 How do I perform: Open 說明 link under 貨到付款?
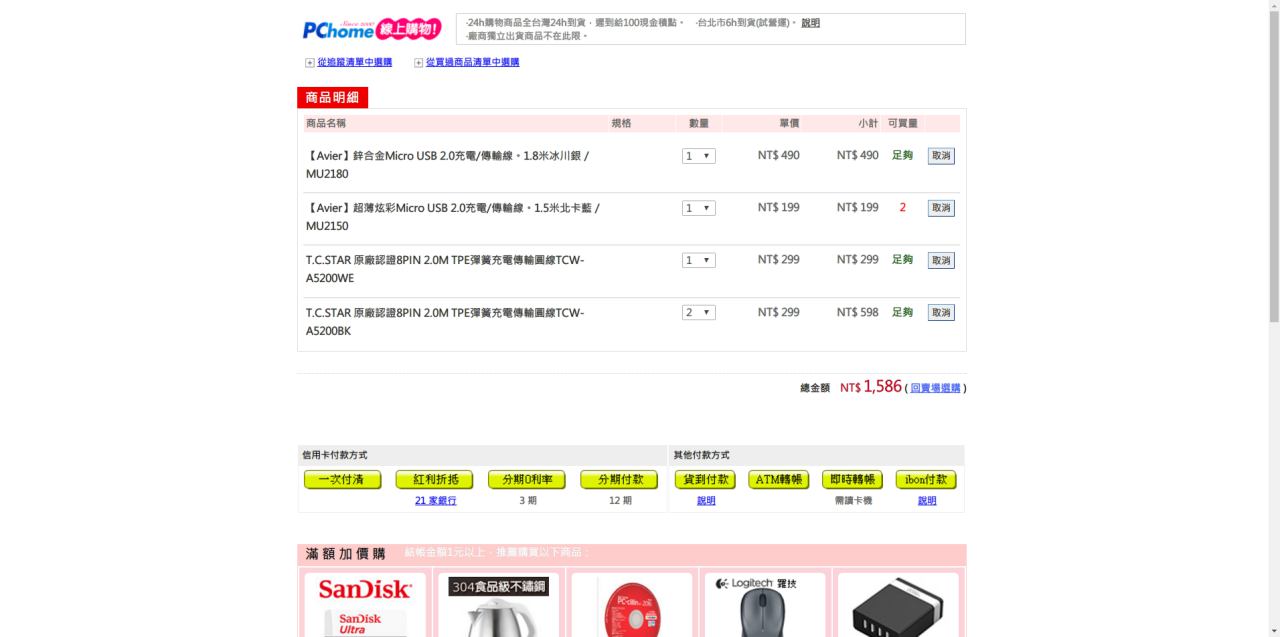pos(706,501)
